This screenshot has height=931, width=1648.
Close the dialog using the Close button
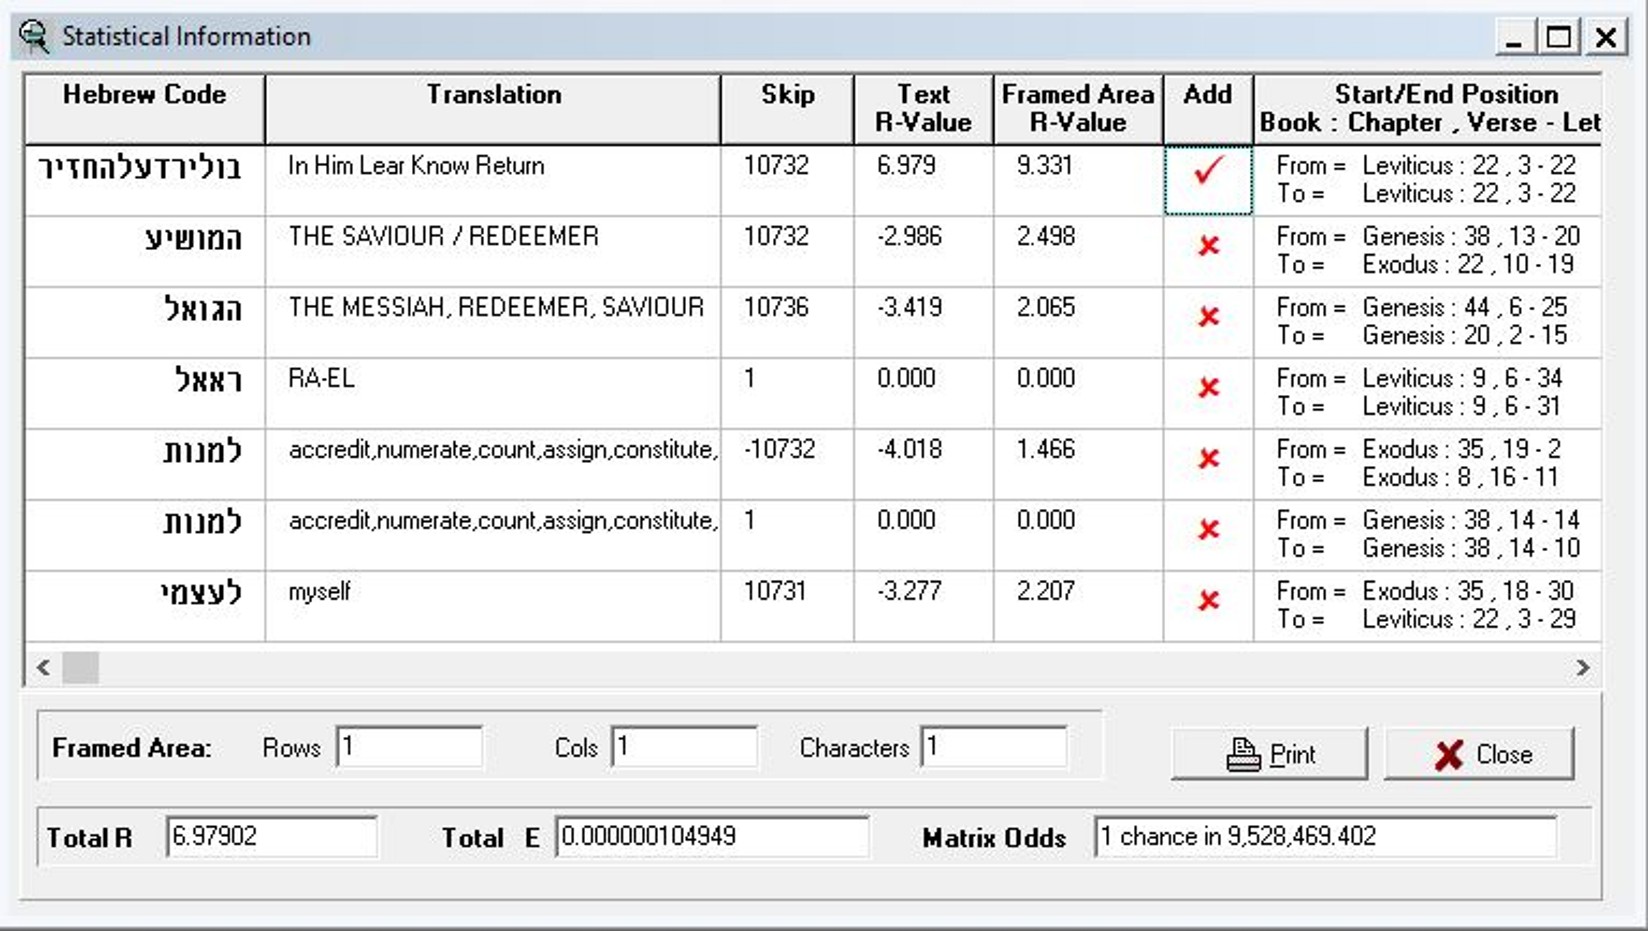[1479, 754]
